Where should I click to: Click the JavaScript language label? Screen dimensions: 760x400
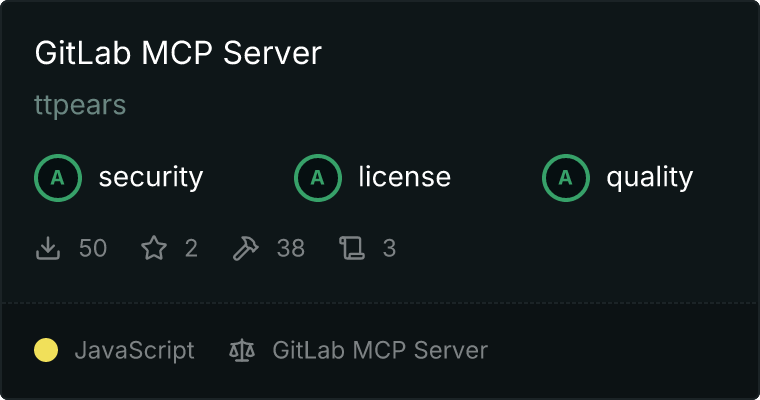point(134,351)
